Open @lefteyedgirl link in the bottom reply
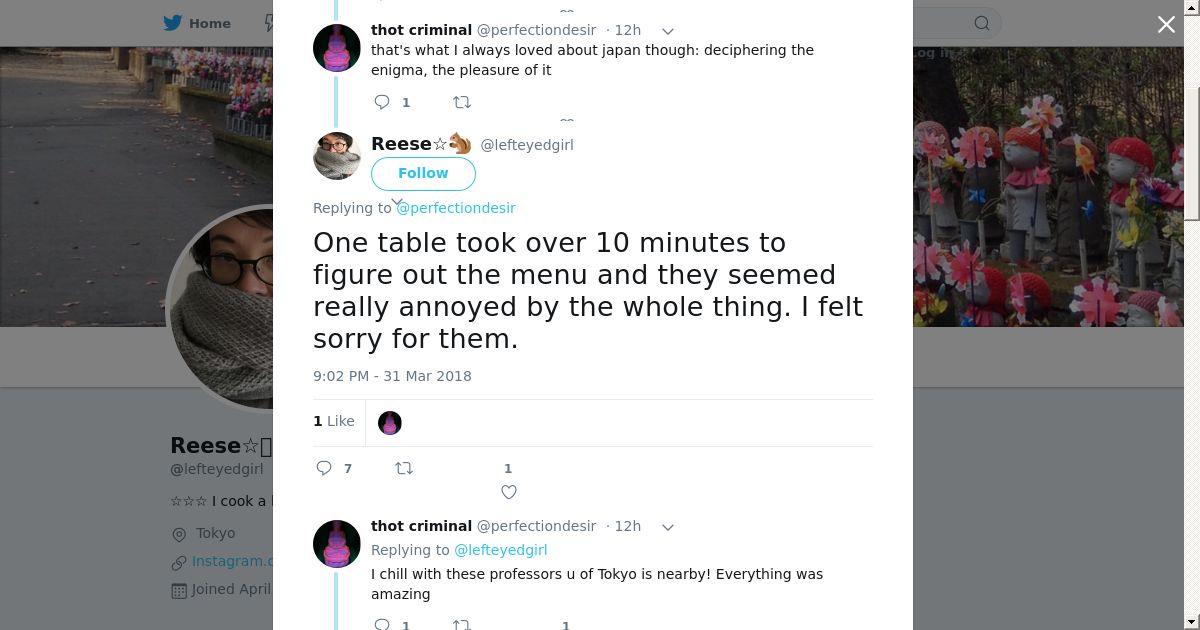The width and height of the screenshot is (1200, 630). (500, 550)
